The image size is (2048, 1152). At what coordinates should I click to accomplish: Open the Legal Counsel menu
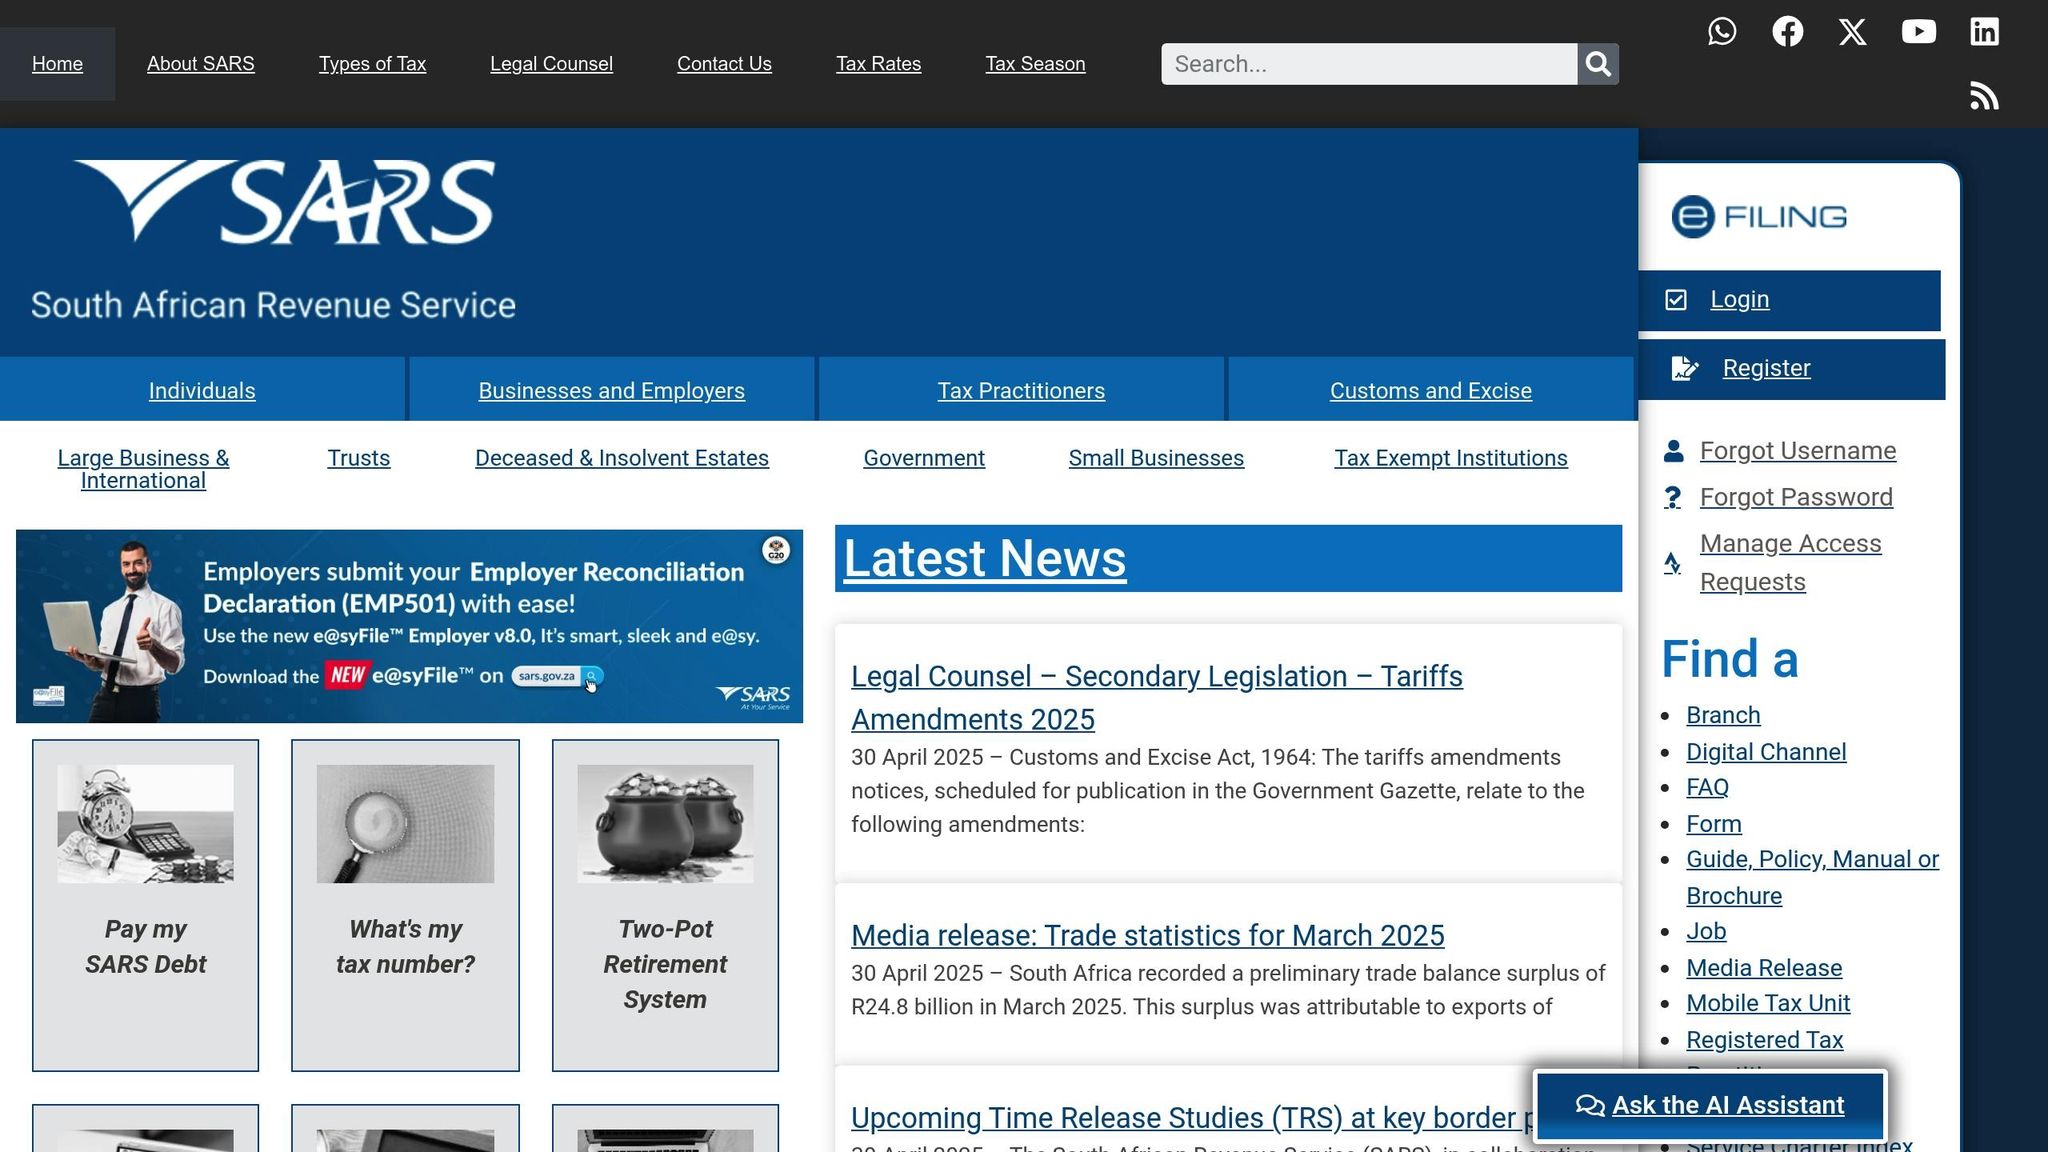coord(551,64)
